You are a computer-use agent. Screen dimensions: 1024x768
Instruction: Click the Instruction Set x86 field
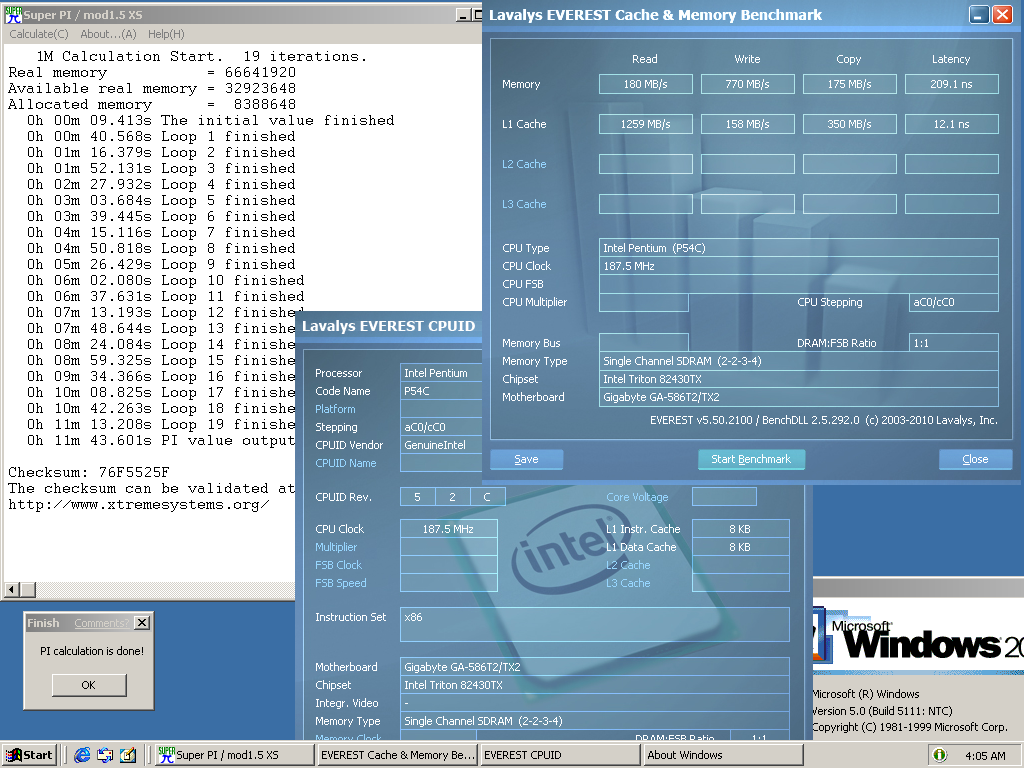pos(594,624)
